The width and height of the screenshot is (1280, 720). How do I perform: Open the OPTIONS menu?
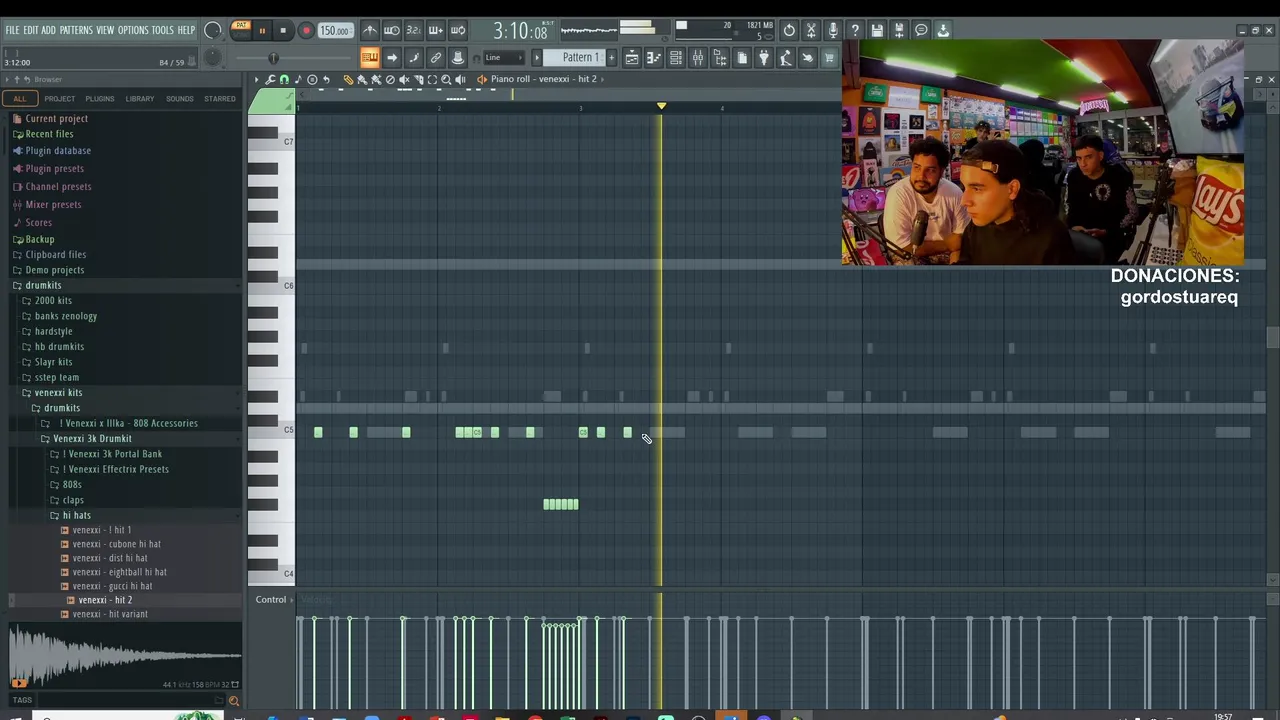133,30
